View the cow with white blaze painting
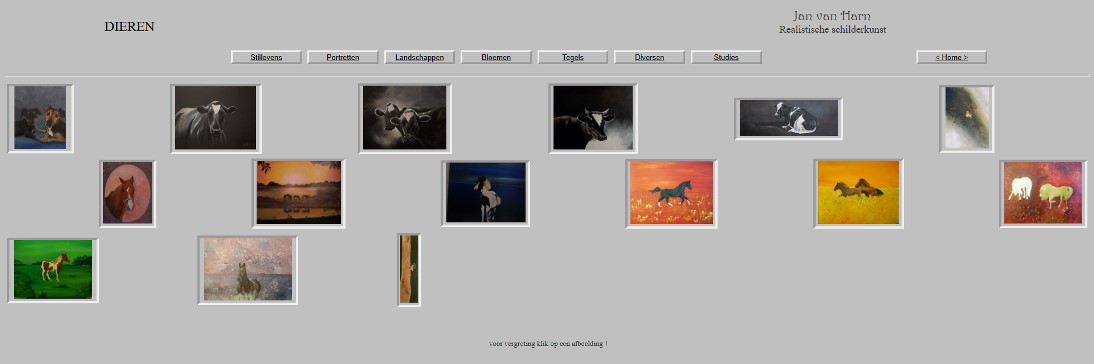The height and width of the screenshot is (364, 1094). click(x=593, y=118)
